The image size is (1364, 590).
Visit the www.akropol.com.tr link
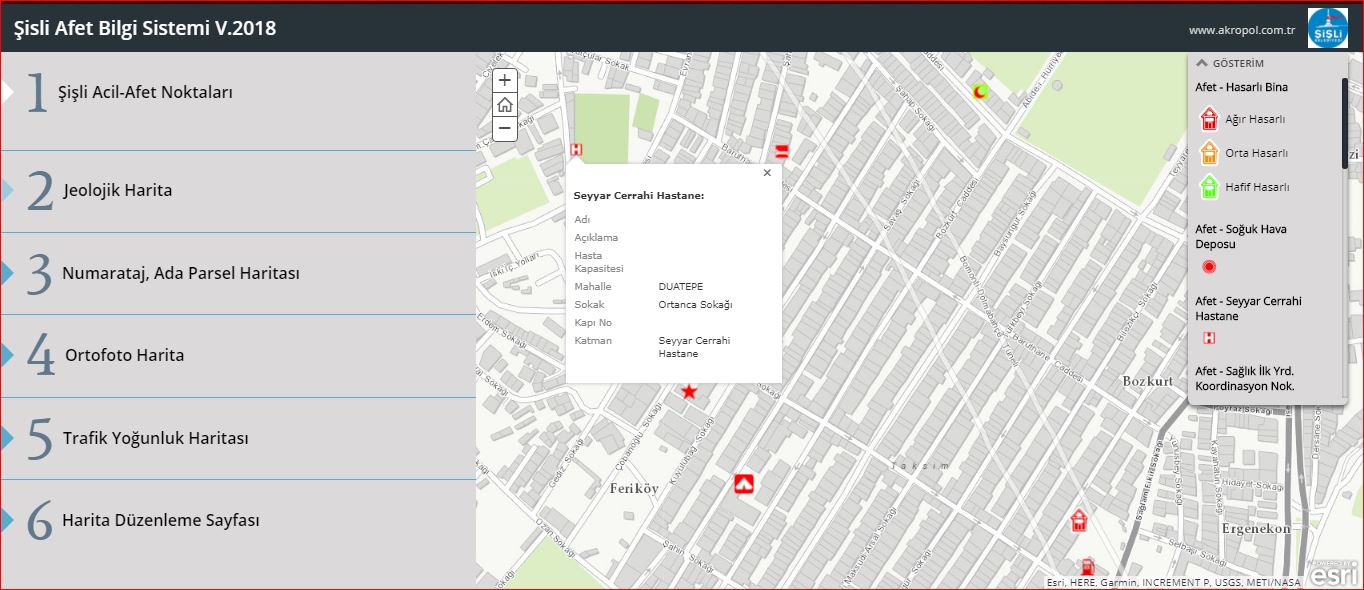[1241, 30]
